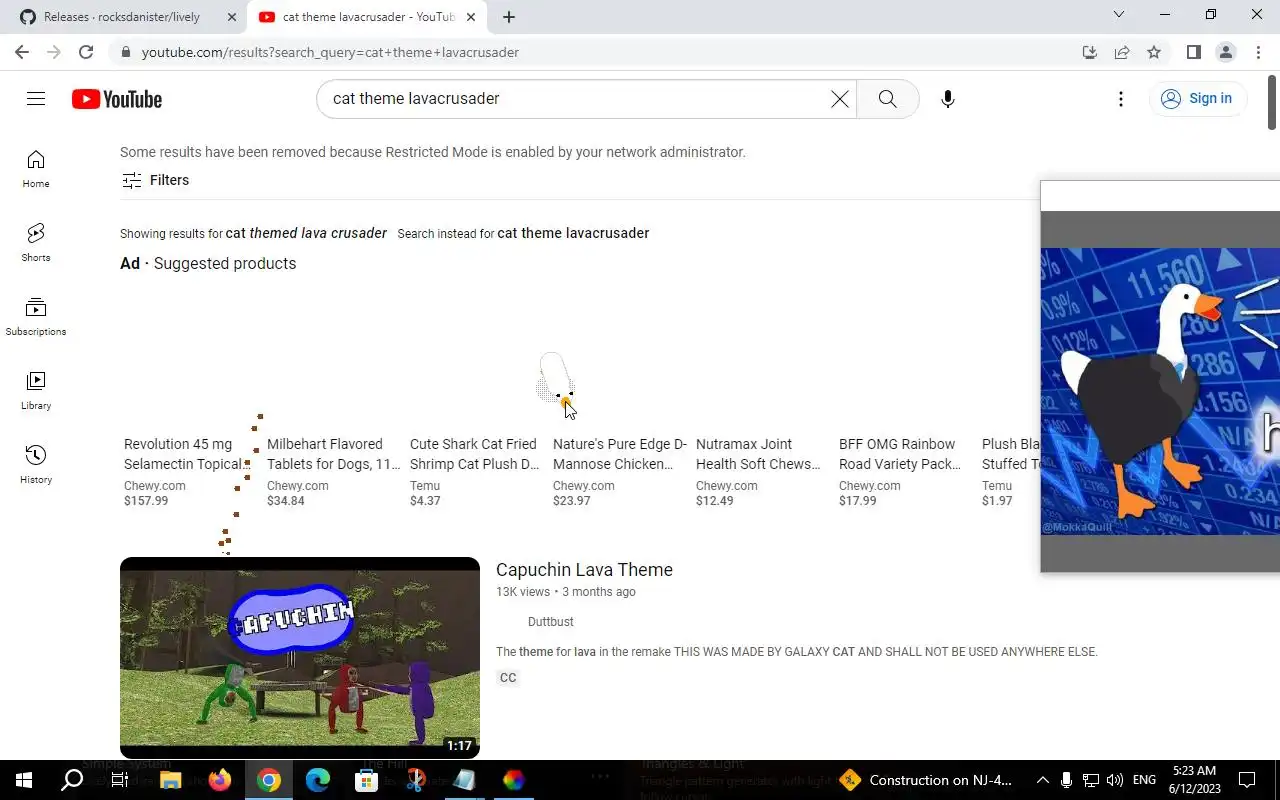Open Nutramax Joint Health Soft Chews ad
The height and width of the screenshot is (800, 1280).
click(758, 454)
